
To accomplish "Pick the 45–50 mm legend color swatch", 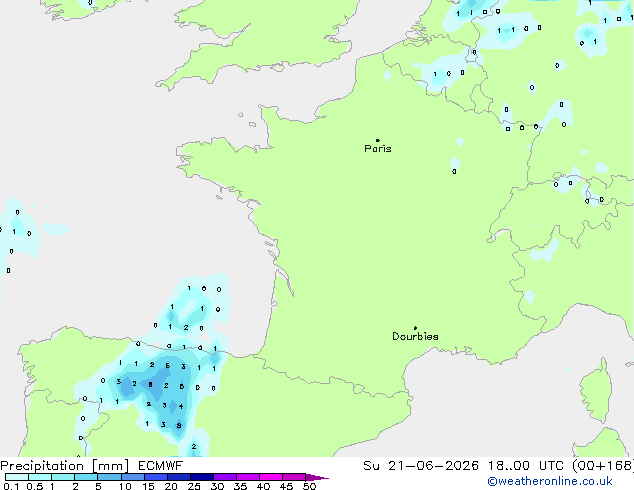I will coord(294,477).
